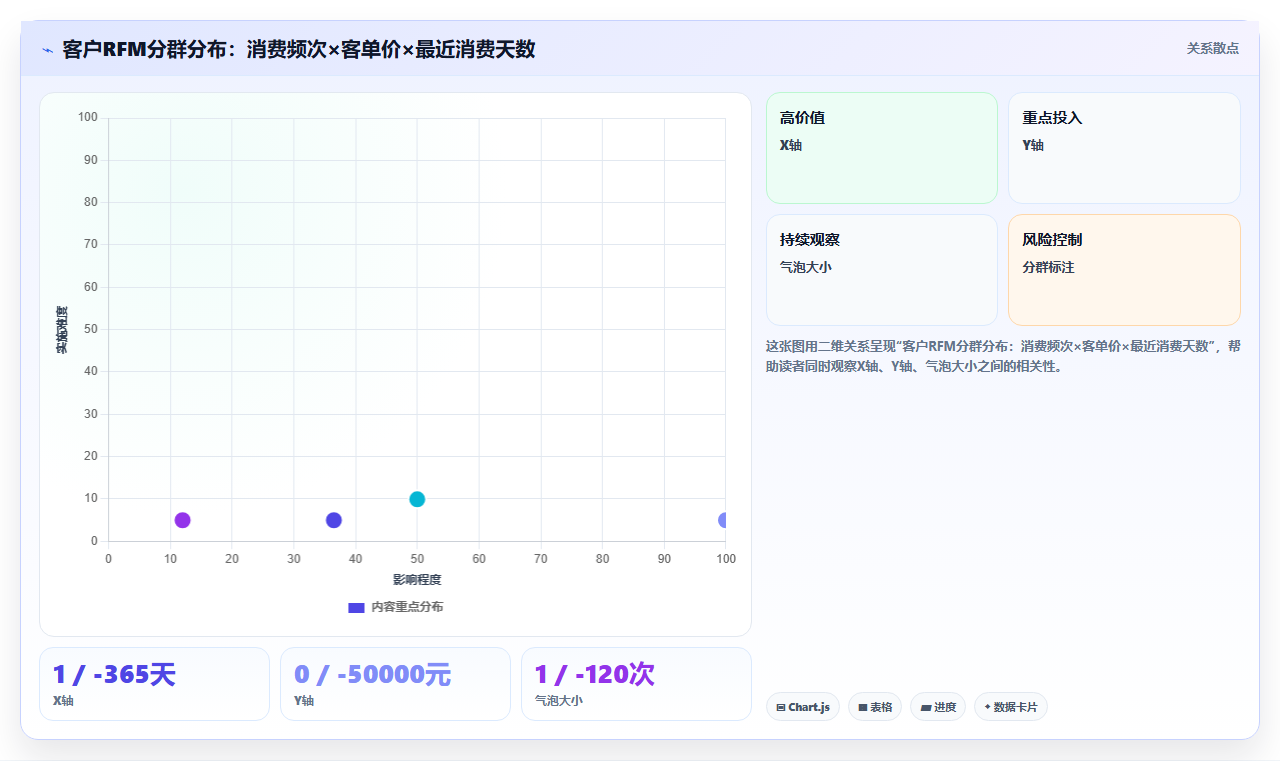Select the purple bubble near x=12
The height and width of the screenshot is (761, 1280).
182,520
